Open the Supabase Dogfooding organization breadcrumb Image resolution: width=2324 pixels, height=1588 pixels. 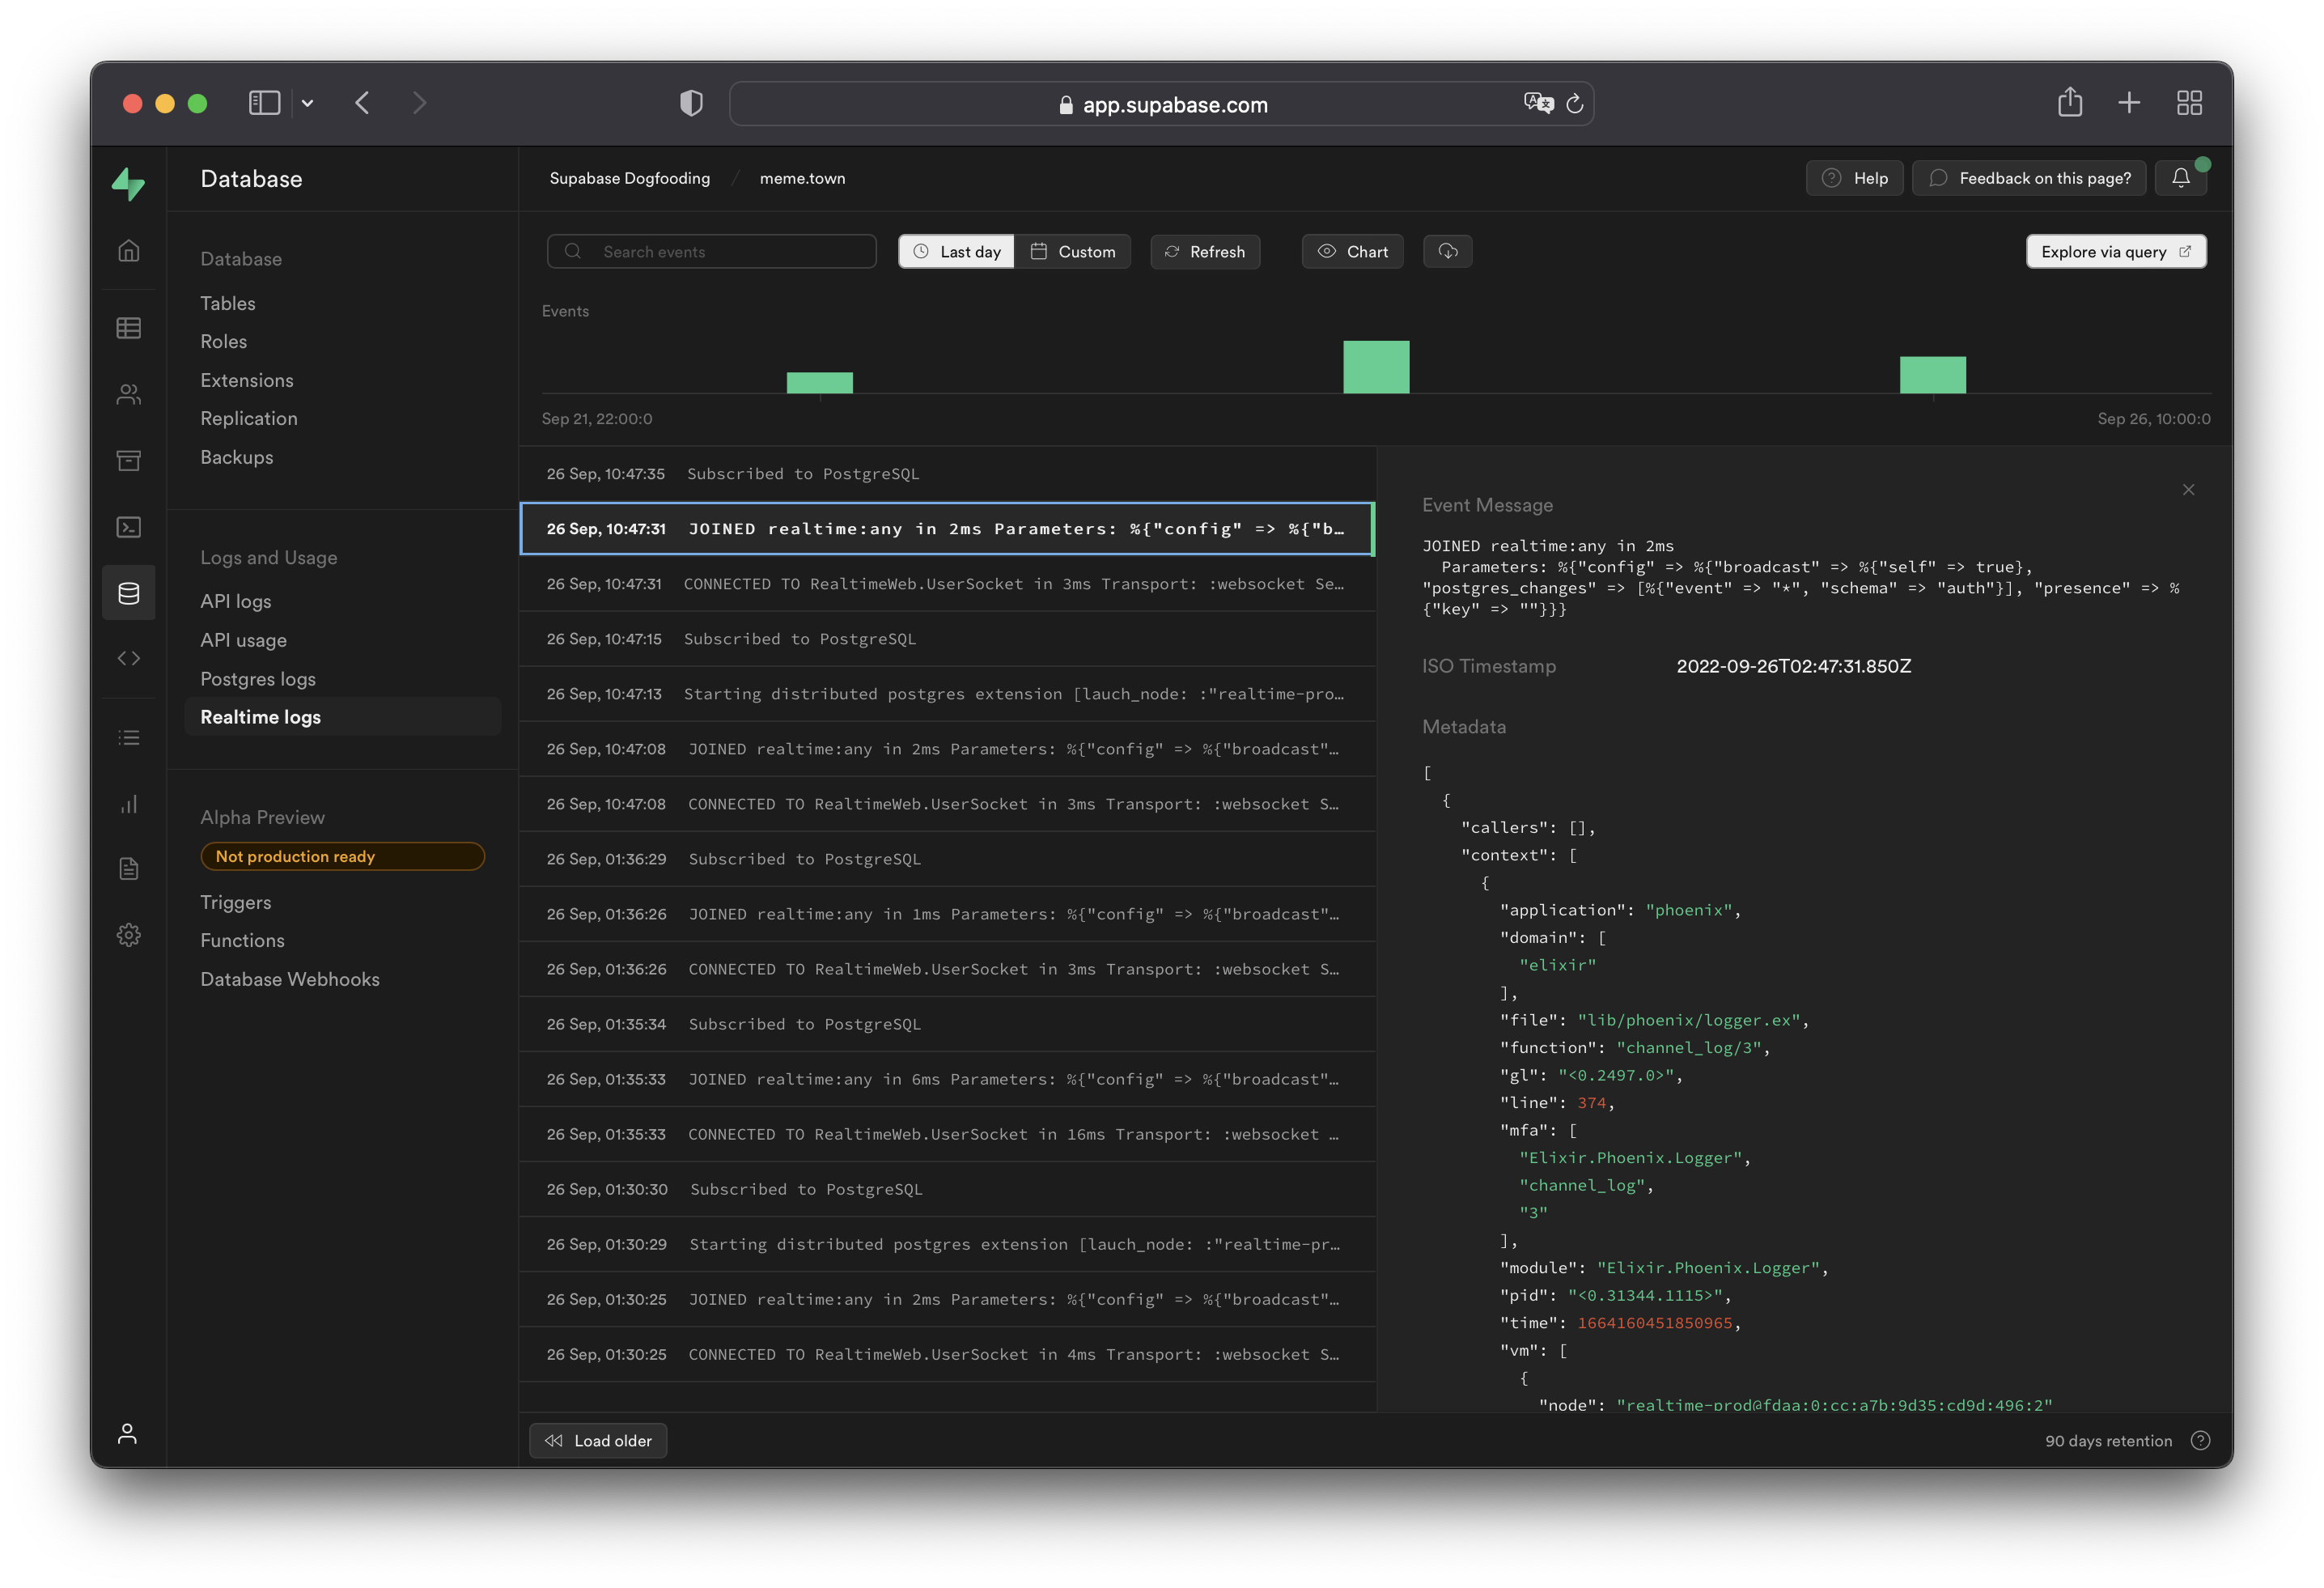click(629, 178)
